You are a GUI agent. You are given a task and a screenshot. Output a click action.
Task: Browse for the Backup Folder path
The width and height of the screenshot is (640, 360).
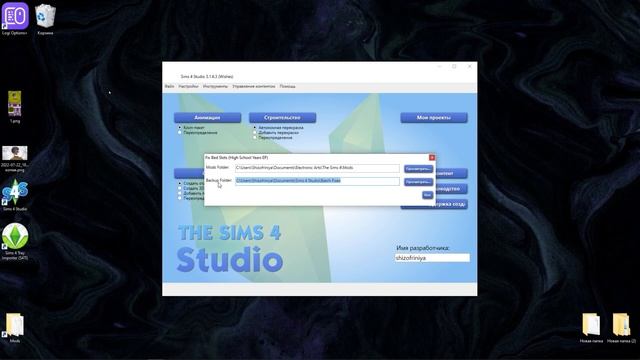coord(418,182)
